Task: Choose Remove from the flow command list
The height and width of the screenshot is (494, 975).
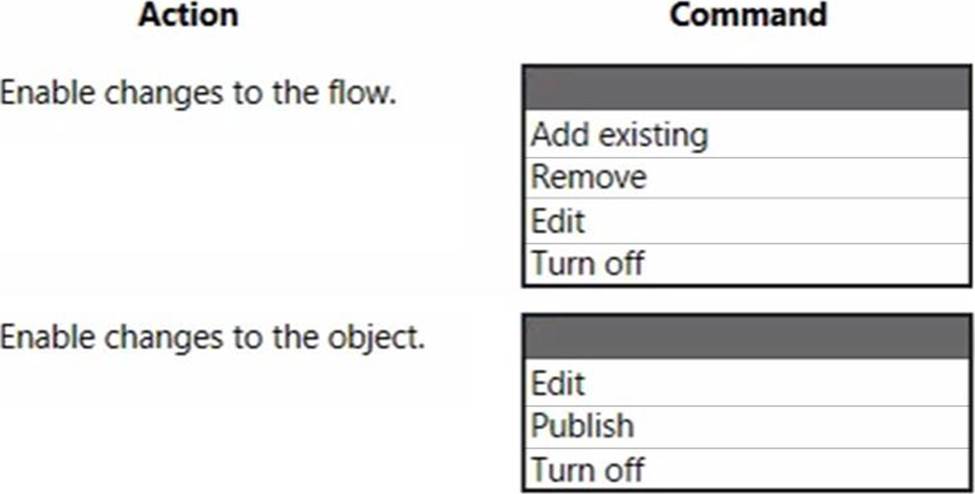Action: pos(746,177)
